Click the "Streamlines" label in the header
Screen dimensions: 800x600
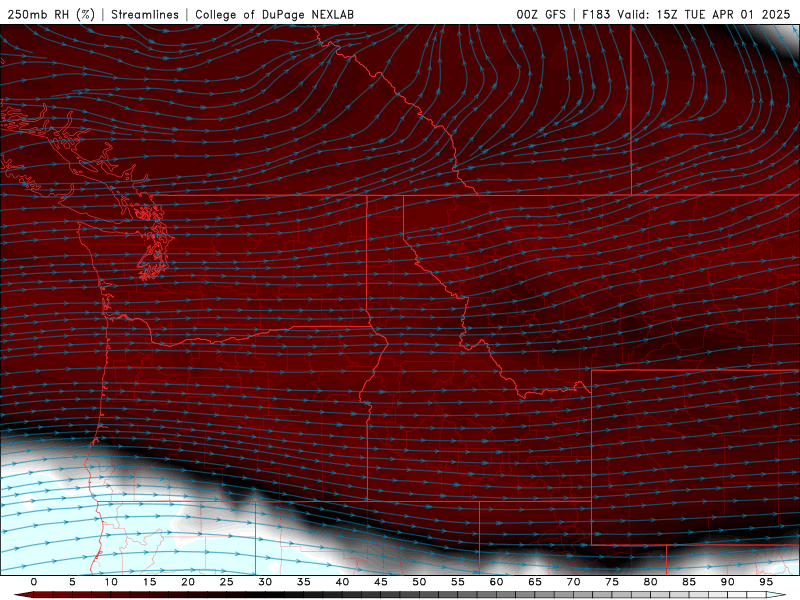145,14
